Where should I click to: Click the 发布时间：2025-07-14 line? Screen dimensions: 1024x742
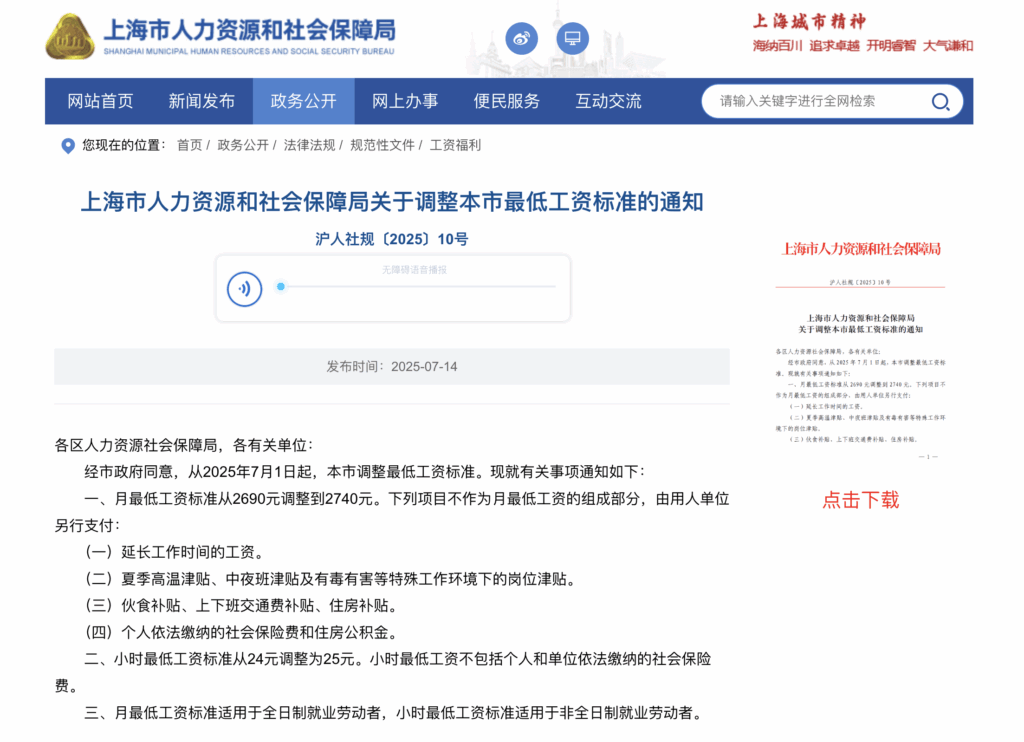pos(392,366)
